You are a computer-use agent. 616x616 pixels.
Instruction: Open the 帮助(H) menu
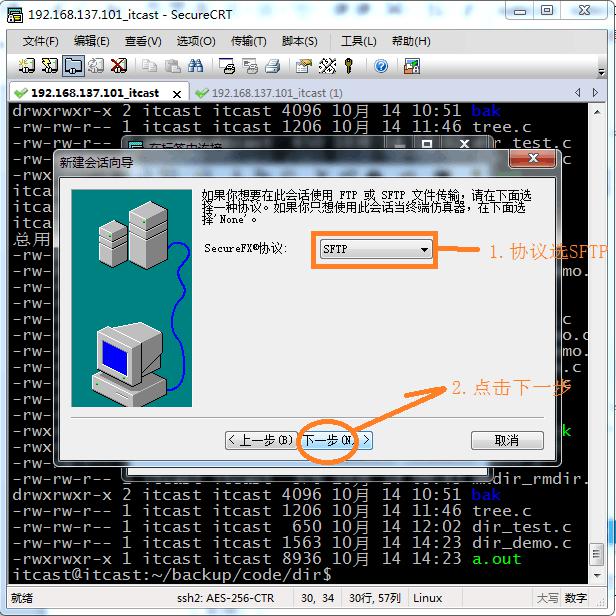[411, 41]
